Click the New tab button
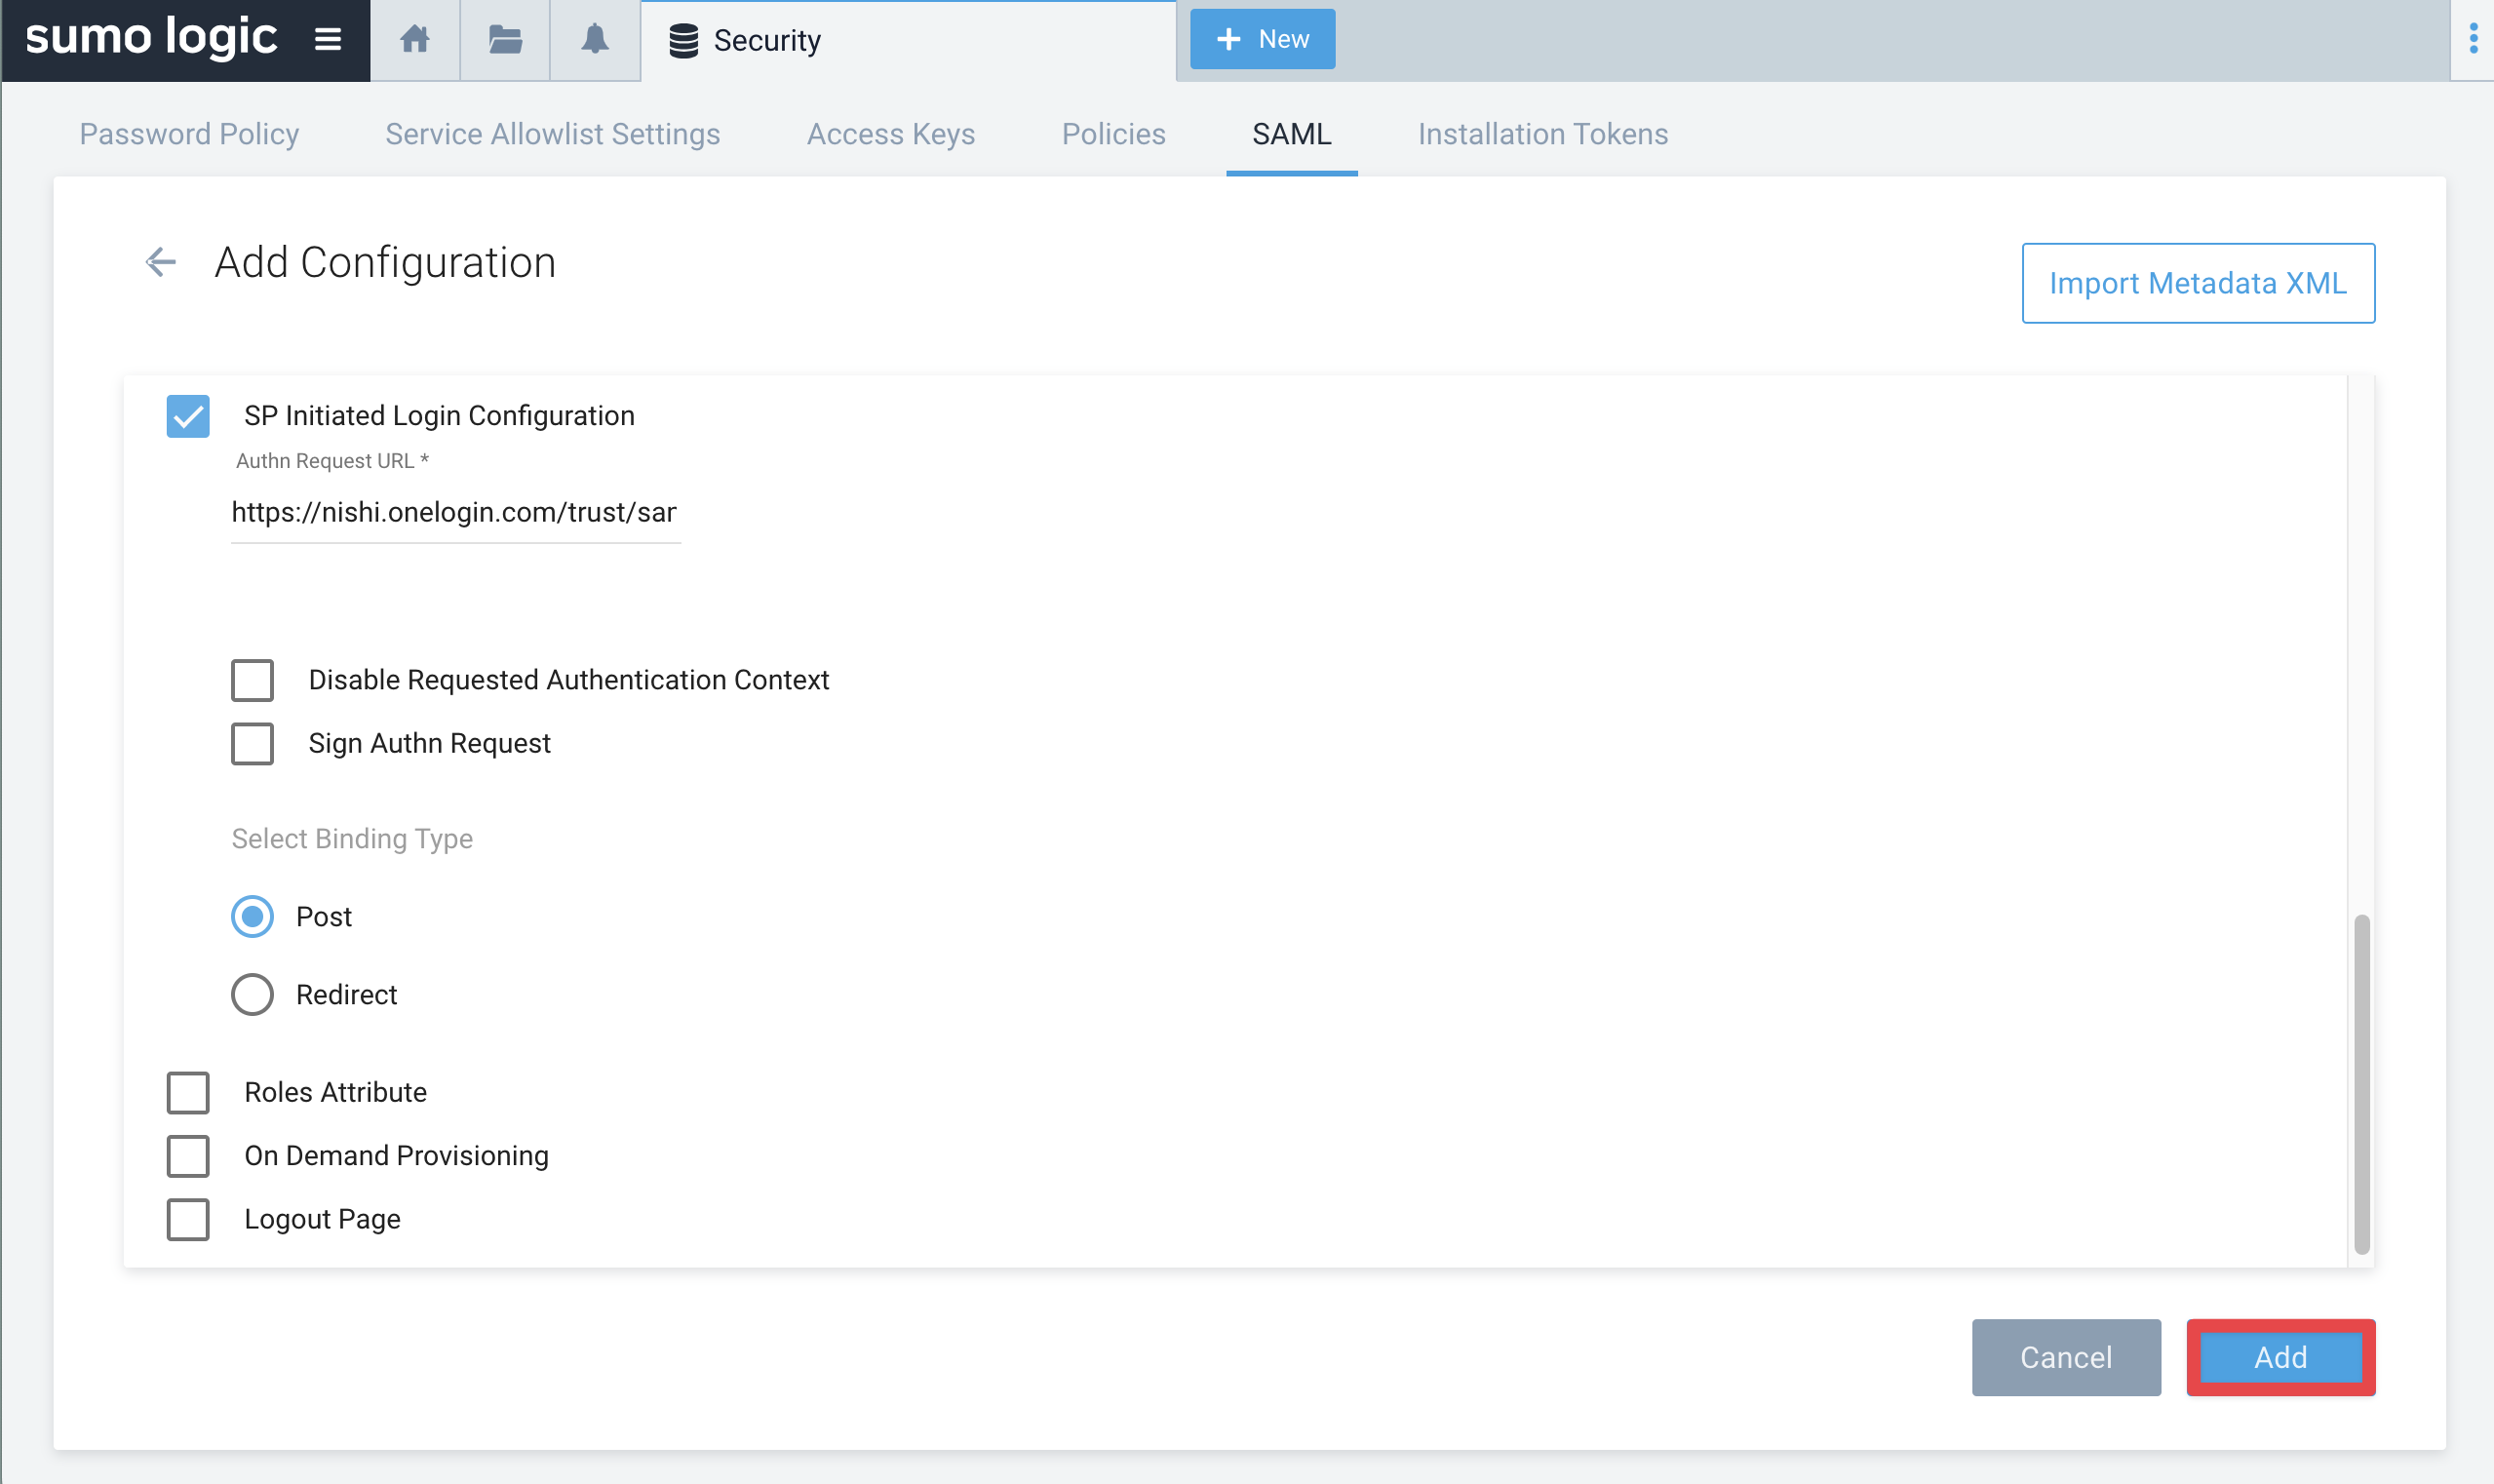Viewport: 2494px width, 1484px height. tap(1262, 39)
